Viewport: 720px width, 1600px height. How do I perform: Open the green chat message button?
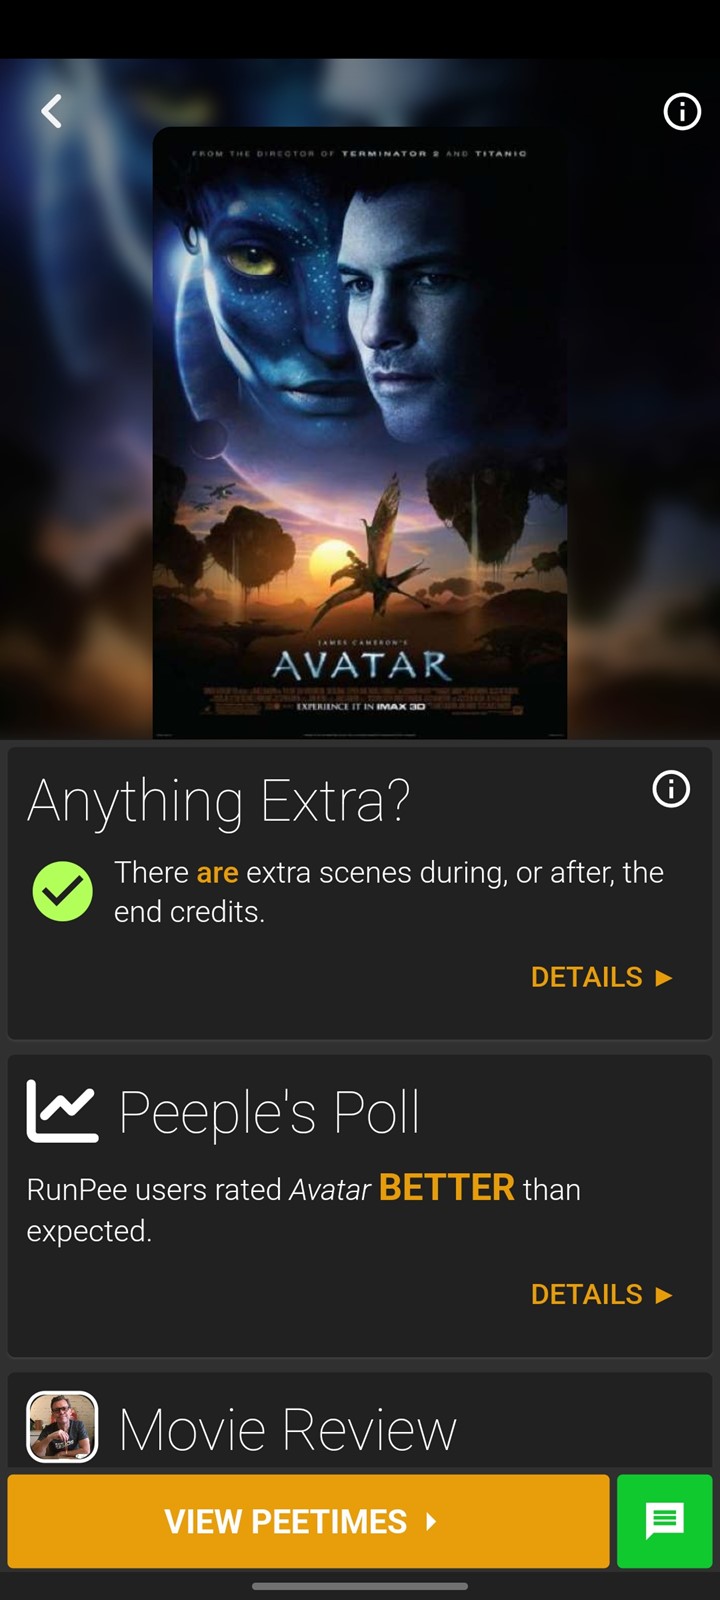click(664, 1521)
